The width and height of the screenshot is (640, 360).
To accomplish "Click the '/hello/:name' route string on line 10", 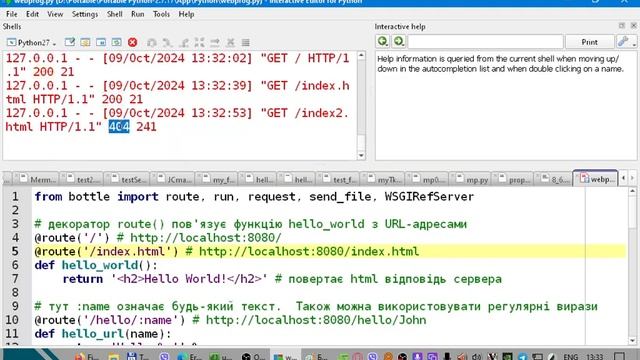I will pyautogui.click(x=131, y=320).
